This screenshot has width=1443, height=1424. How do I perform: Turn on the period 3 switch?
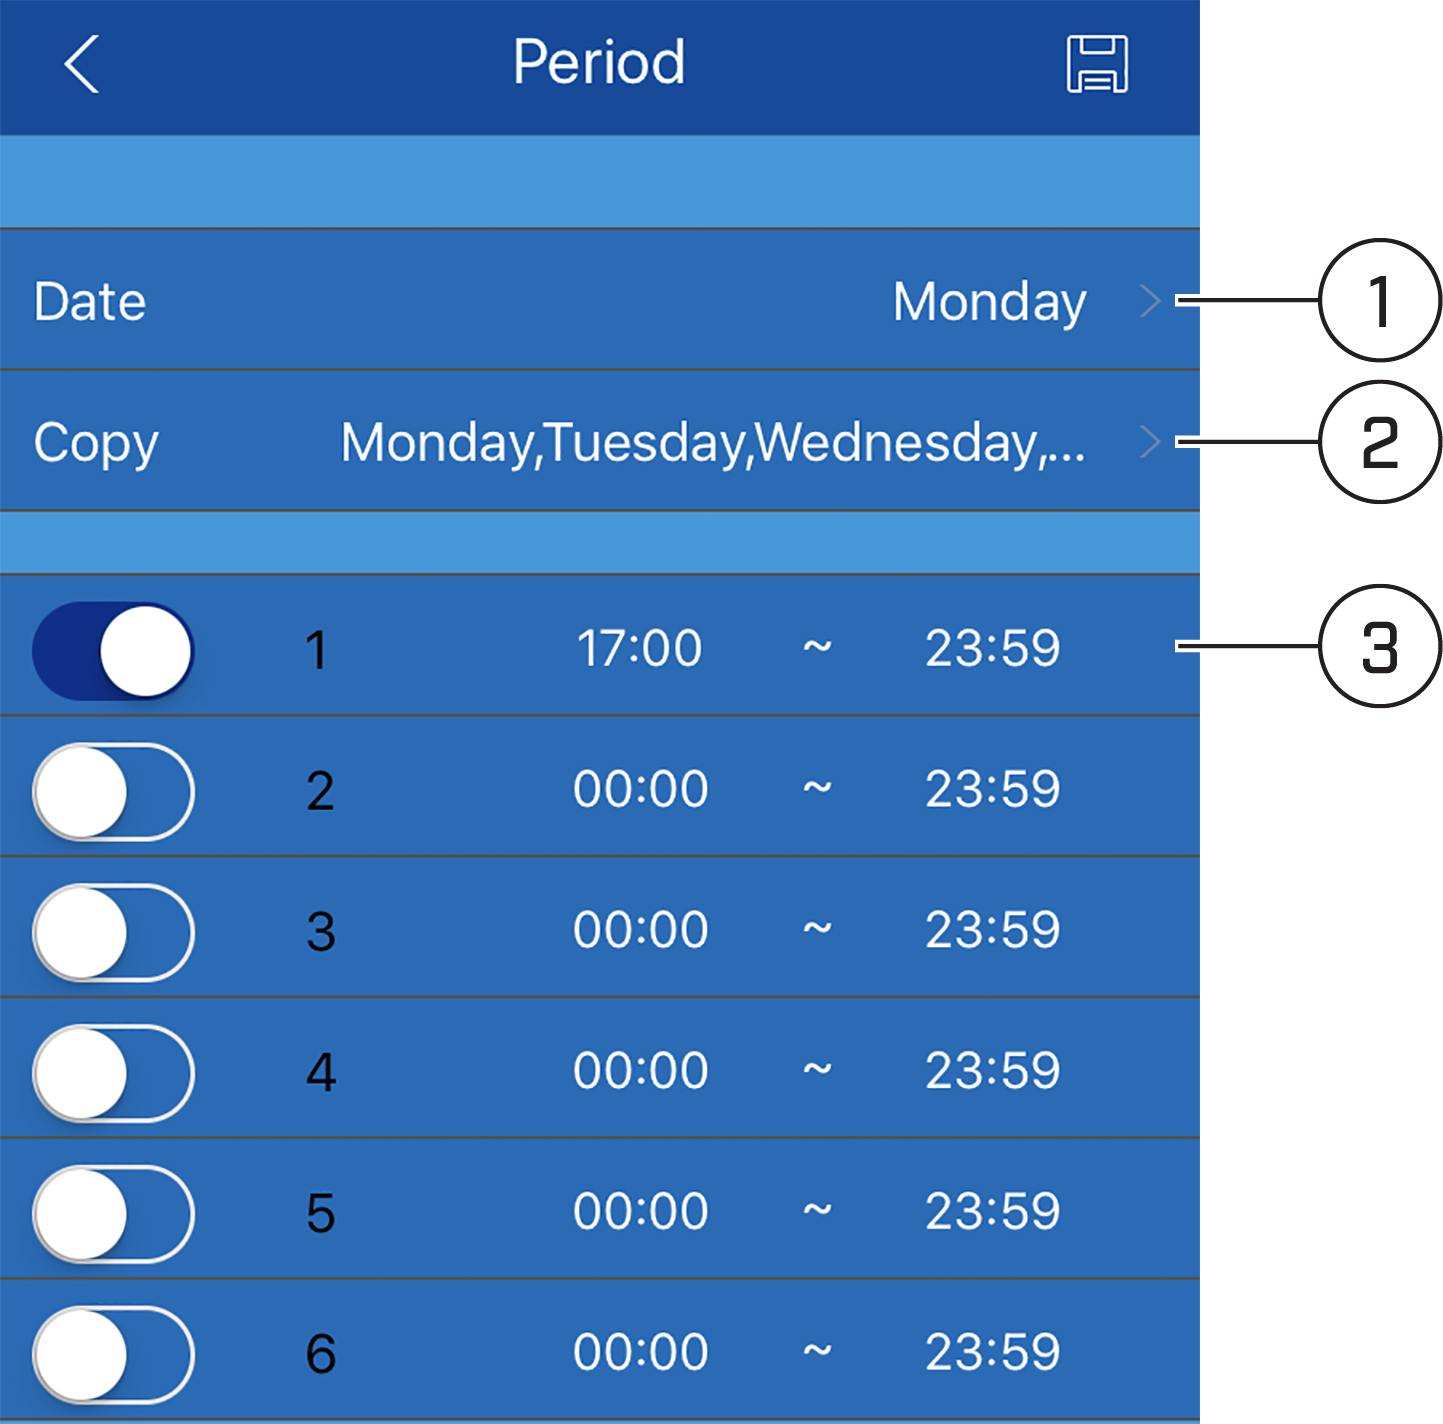coord(113,932)
